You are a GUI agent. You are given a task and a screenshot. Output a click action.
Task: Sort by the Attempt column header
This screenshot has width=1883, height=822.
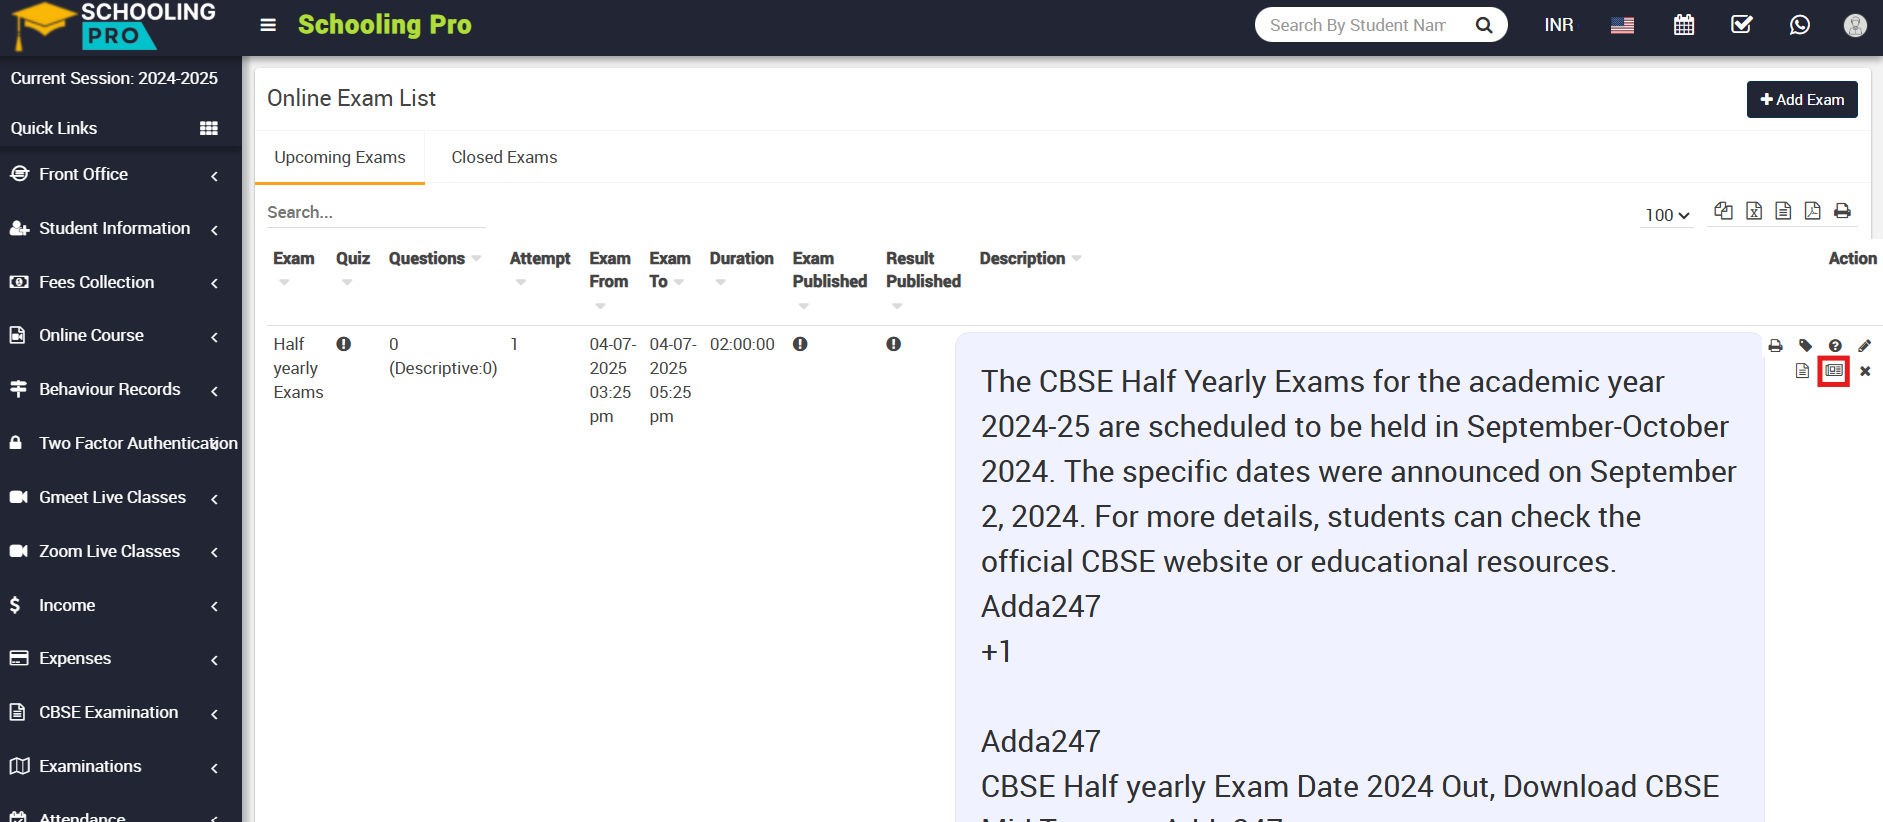540,259
